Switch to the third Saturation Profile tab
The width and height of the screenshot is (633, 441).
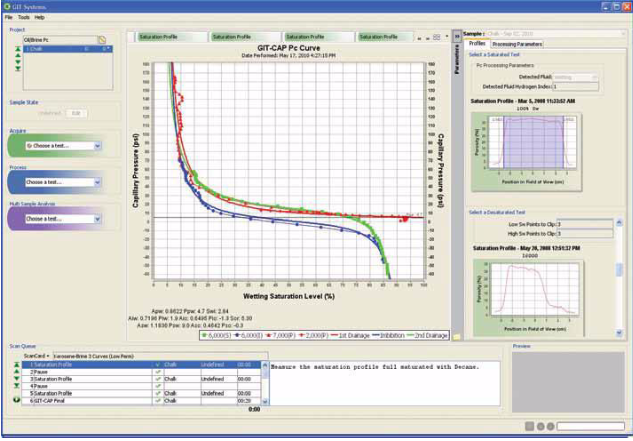click(319, 37)
